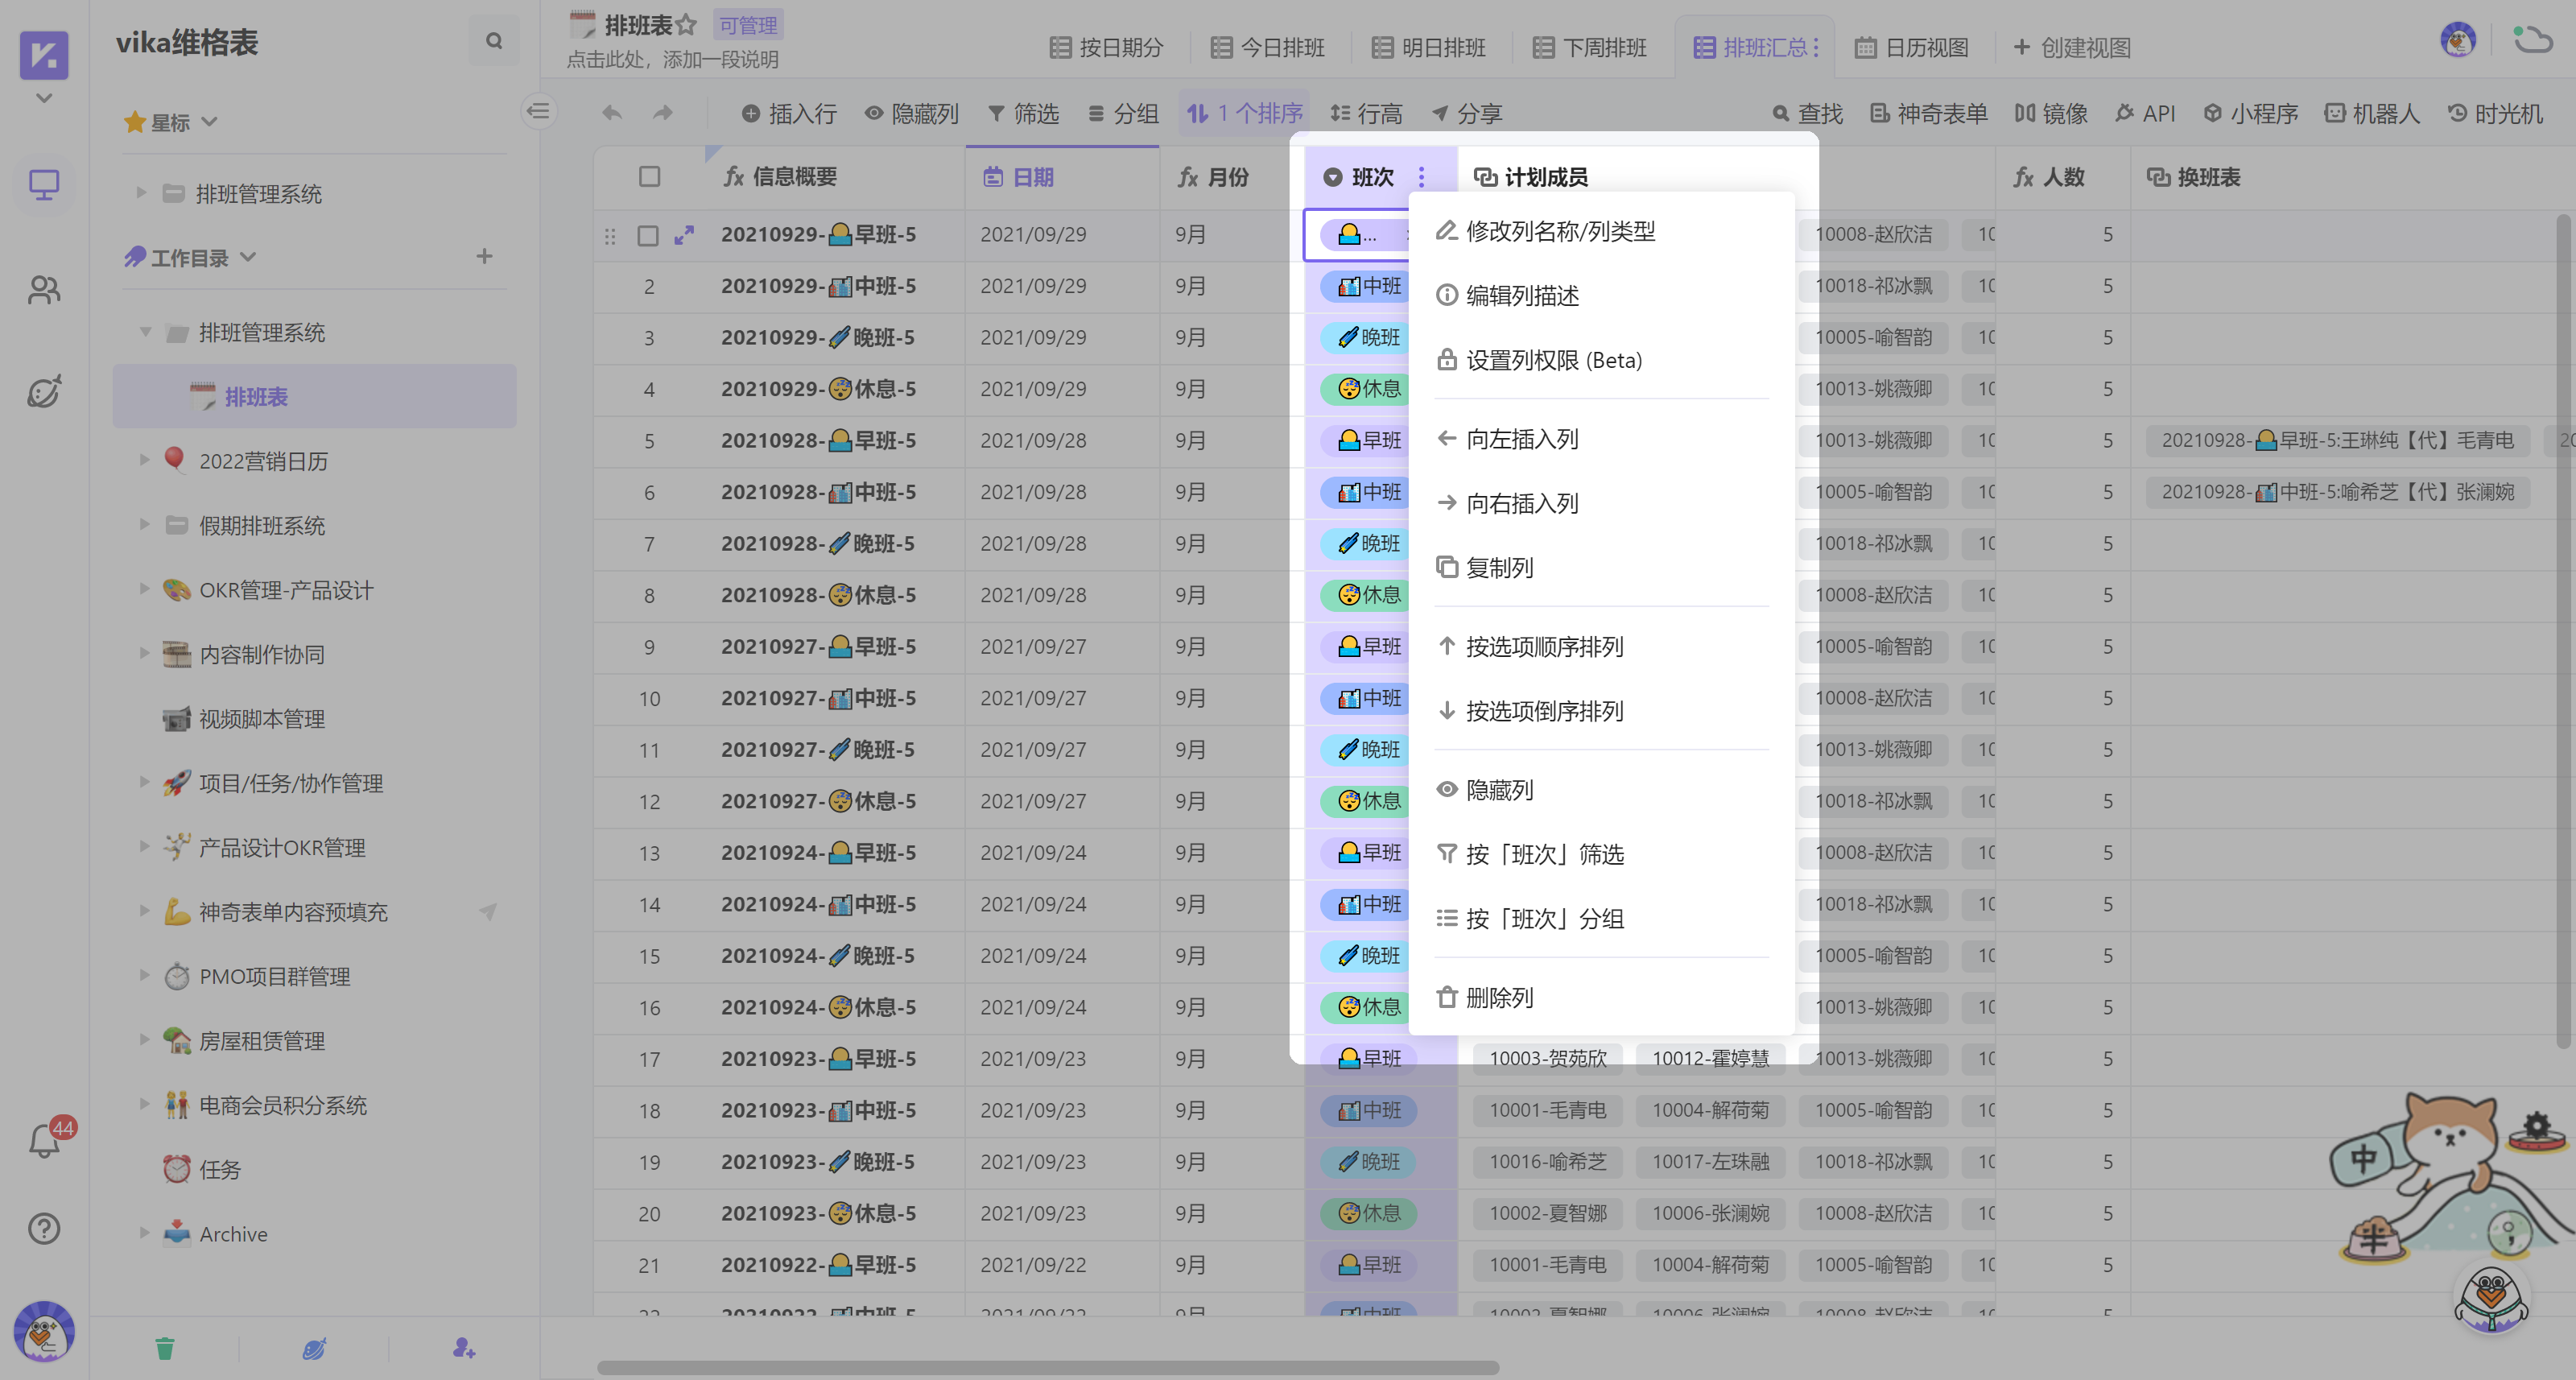2576x1380 pixels.
Task: Expand the 2022营销日历 tree node
Action: [x=144, y=460]
